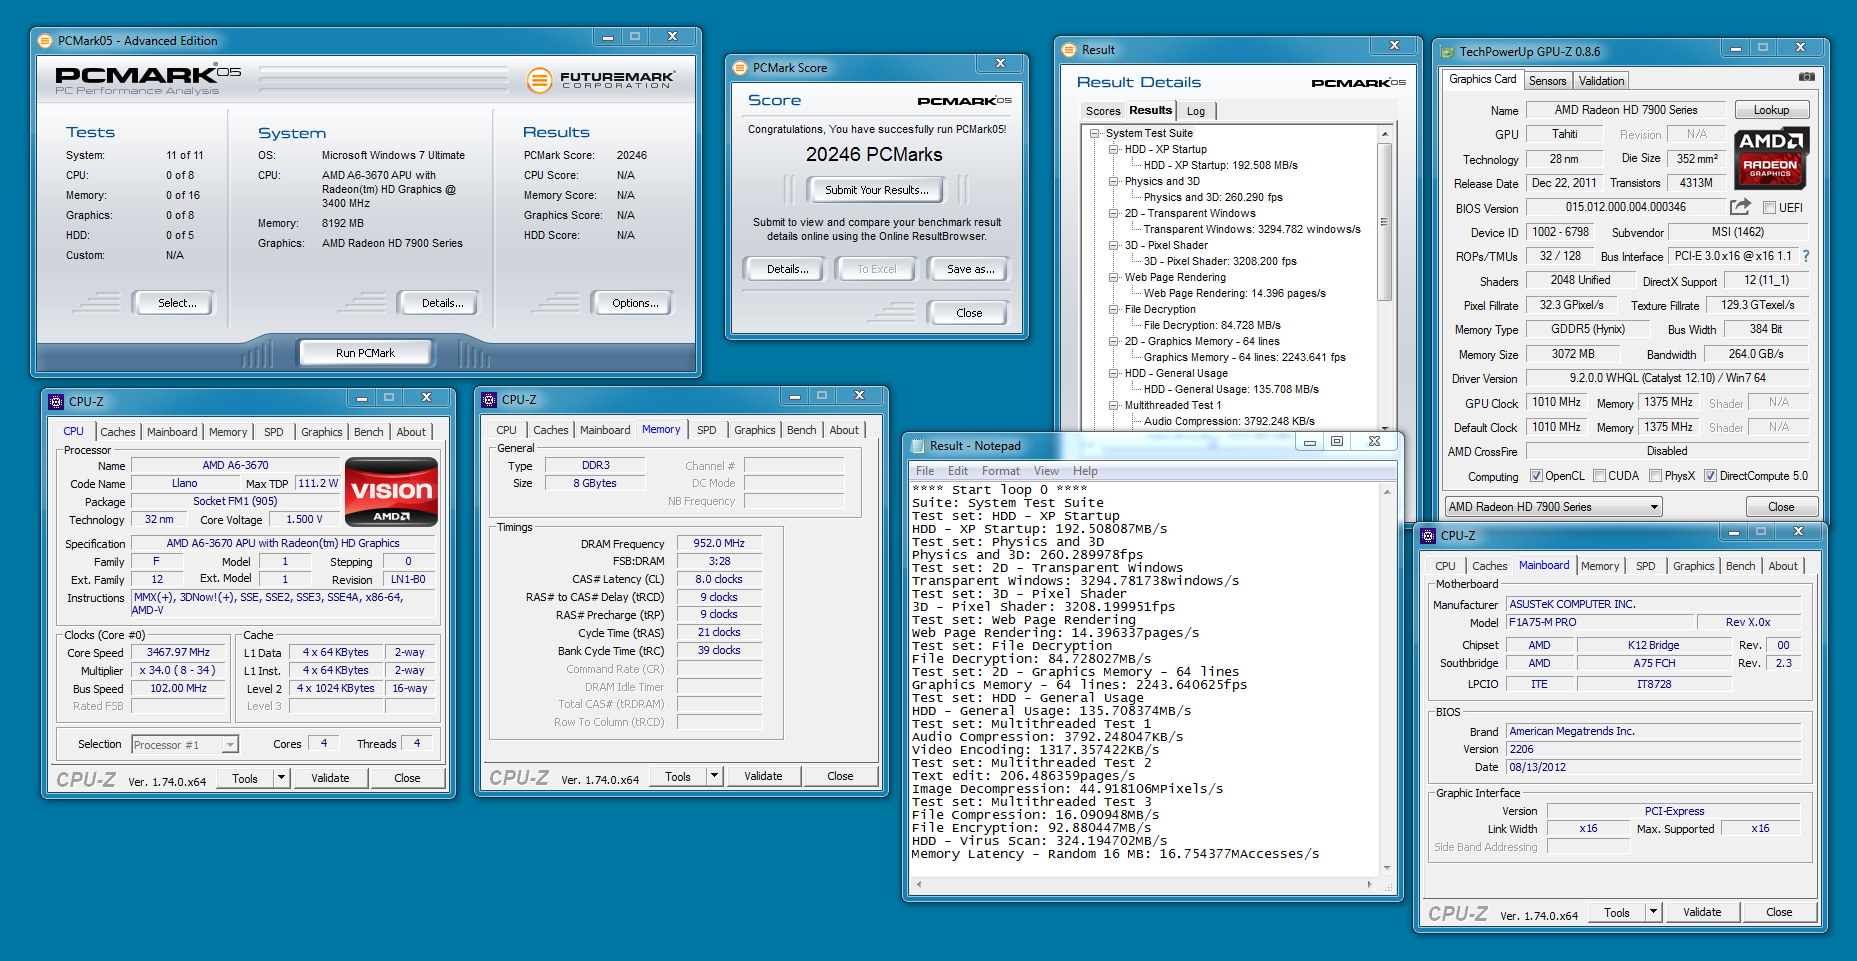Click the GPU-Z BIOS share arrow icon
1857x961 pixels.
pos(1740,207)
